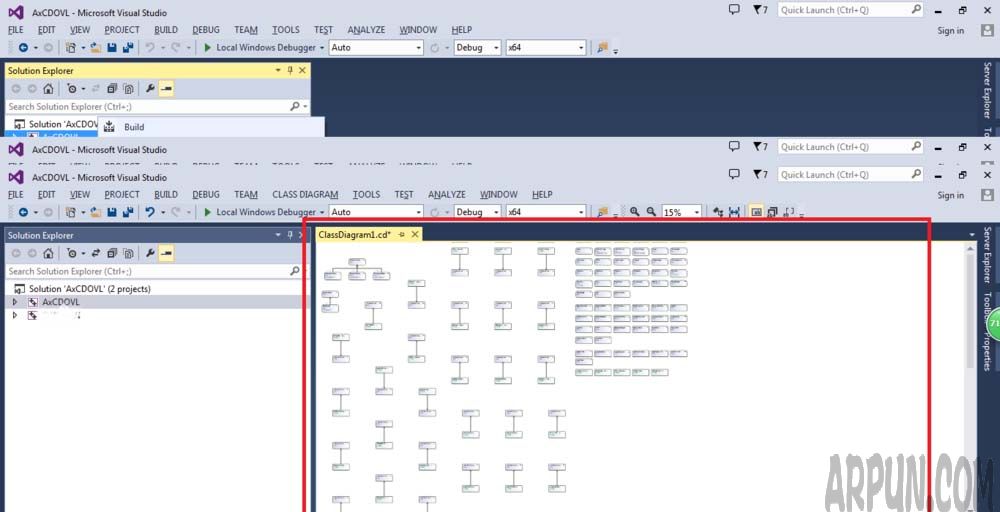The width and height of the screenshot is (1000, 512).
Task: Click Sign in link in class diagram window
Action: click(x=951, y=195)
